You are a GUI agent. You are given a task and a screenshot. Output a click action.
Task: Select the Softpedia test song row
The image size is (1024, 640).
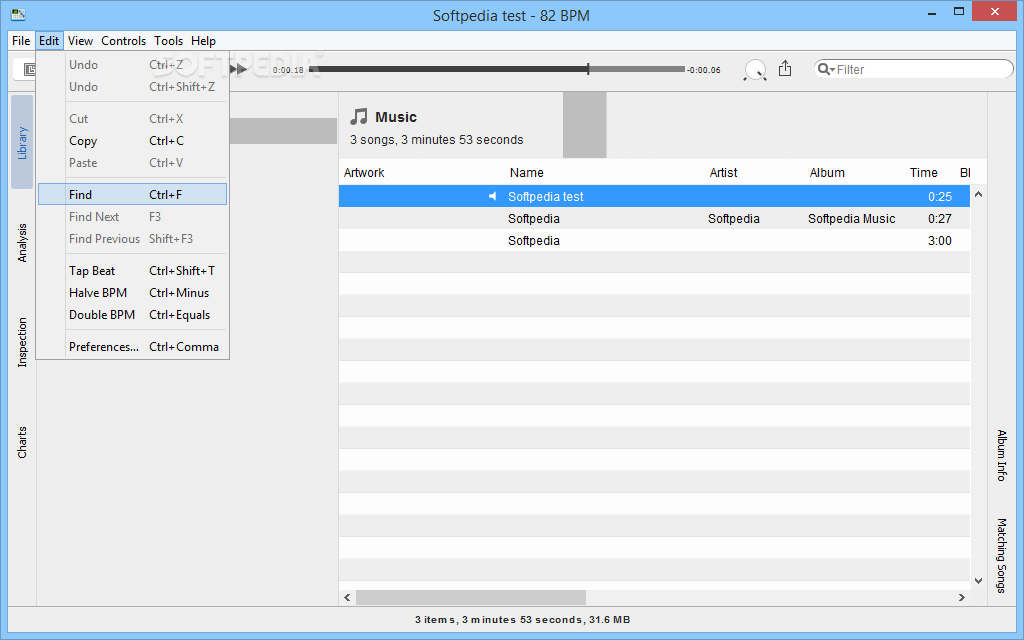tap(654, 196)
